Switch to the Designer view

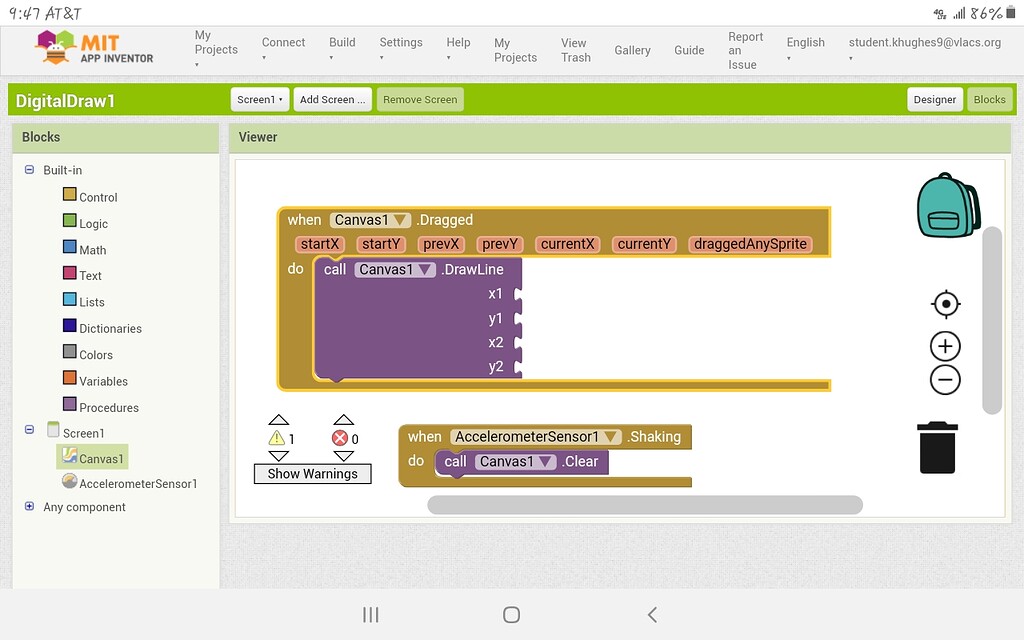[934, 99]
